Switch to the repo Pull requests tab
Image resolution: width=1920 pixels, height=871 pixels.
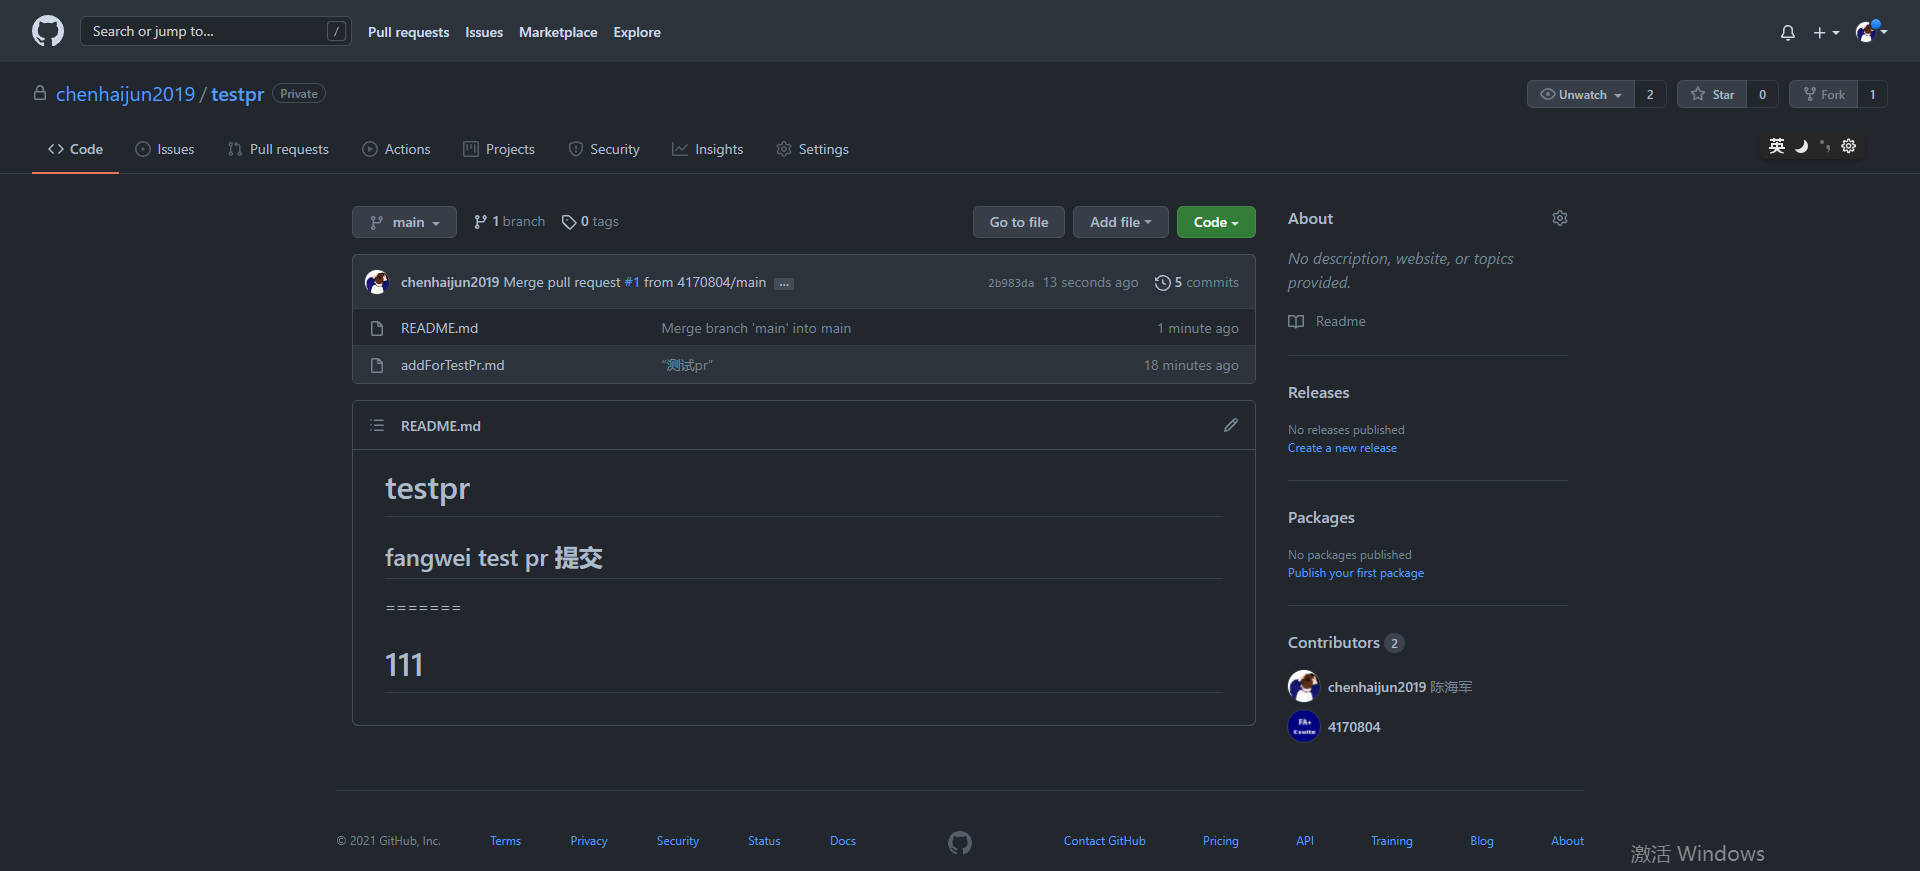coord(278,149)
